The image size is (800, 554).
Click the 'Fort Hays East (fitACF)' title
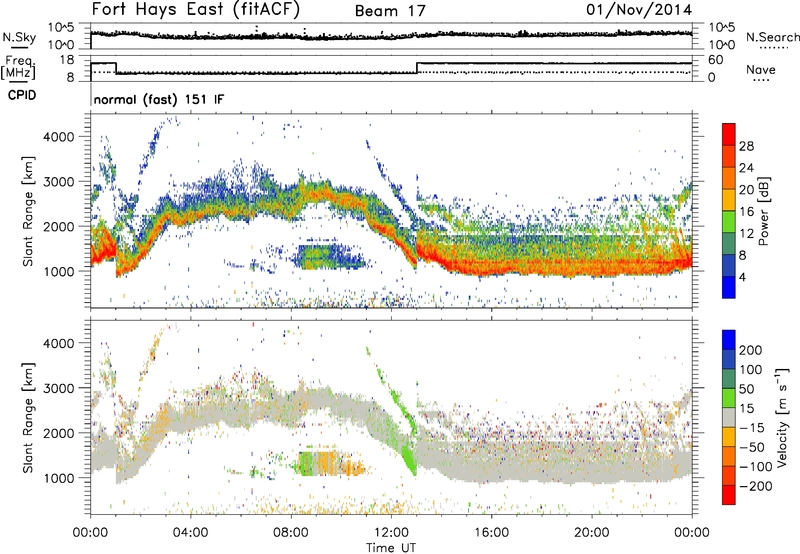[x=196, y=9]
